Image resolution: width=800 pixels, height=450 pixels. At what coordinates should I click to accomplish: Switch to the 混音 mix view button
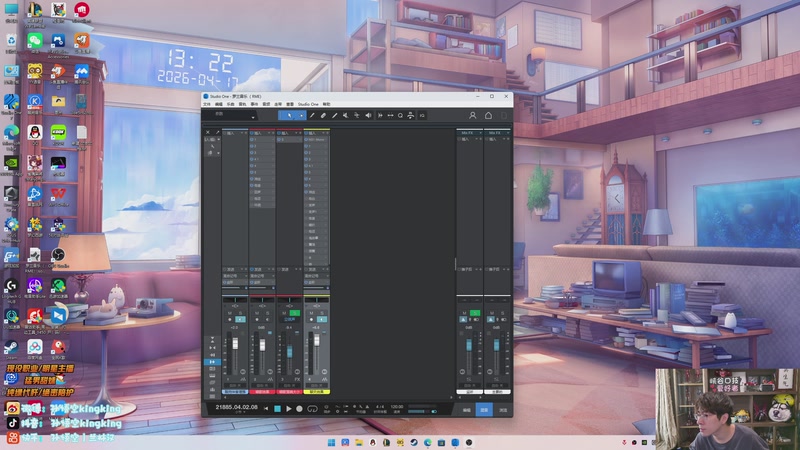point(484,410)
